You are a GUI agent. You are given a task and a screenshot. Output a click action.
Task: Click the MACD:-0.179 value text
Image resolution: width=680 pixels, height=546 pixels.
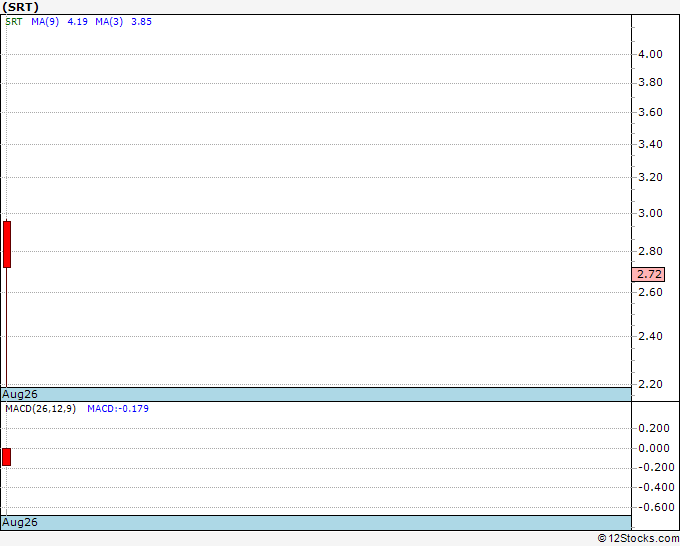118,409
